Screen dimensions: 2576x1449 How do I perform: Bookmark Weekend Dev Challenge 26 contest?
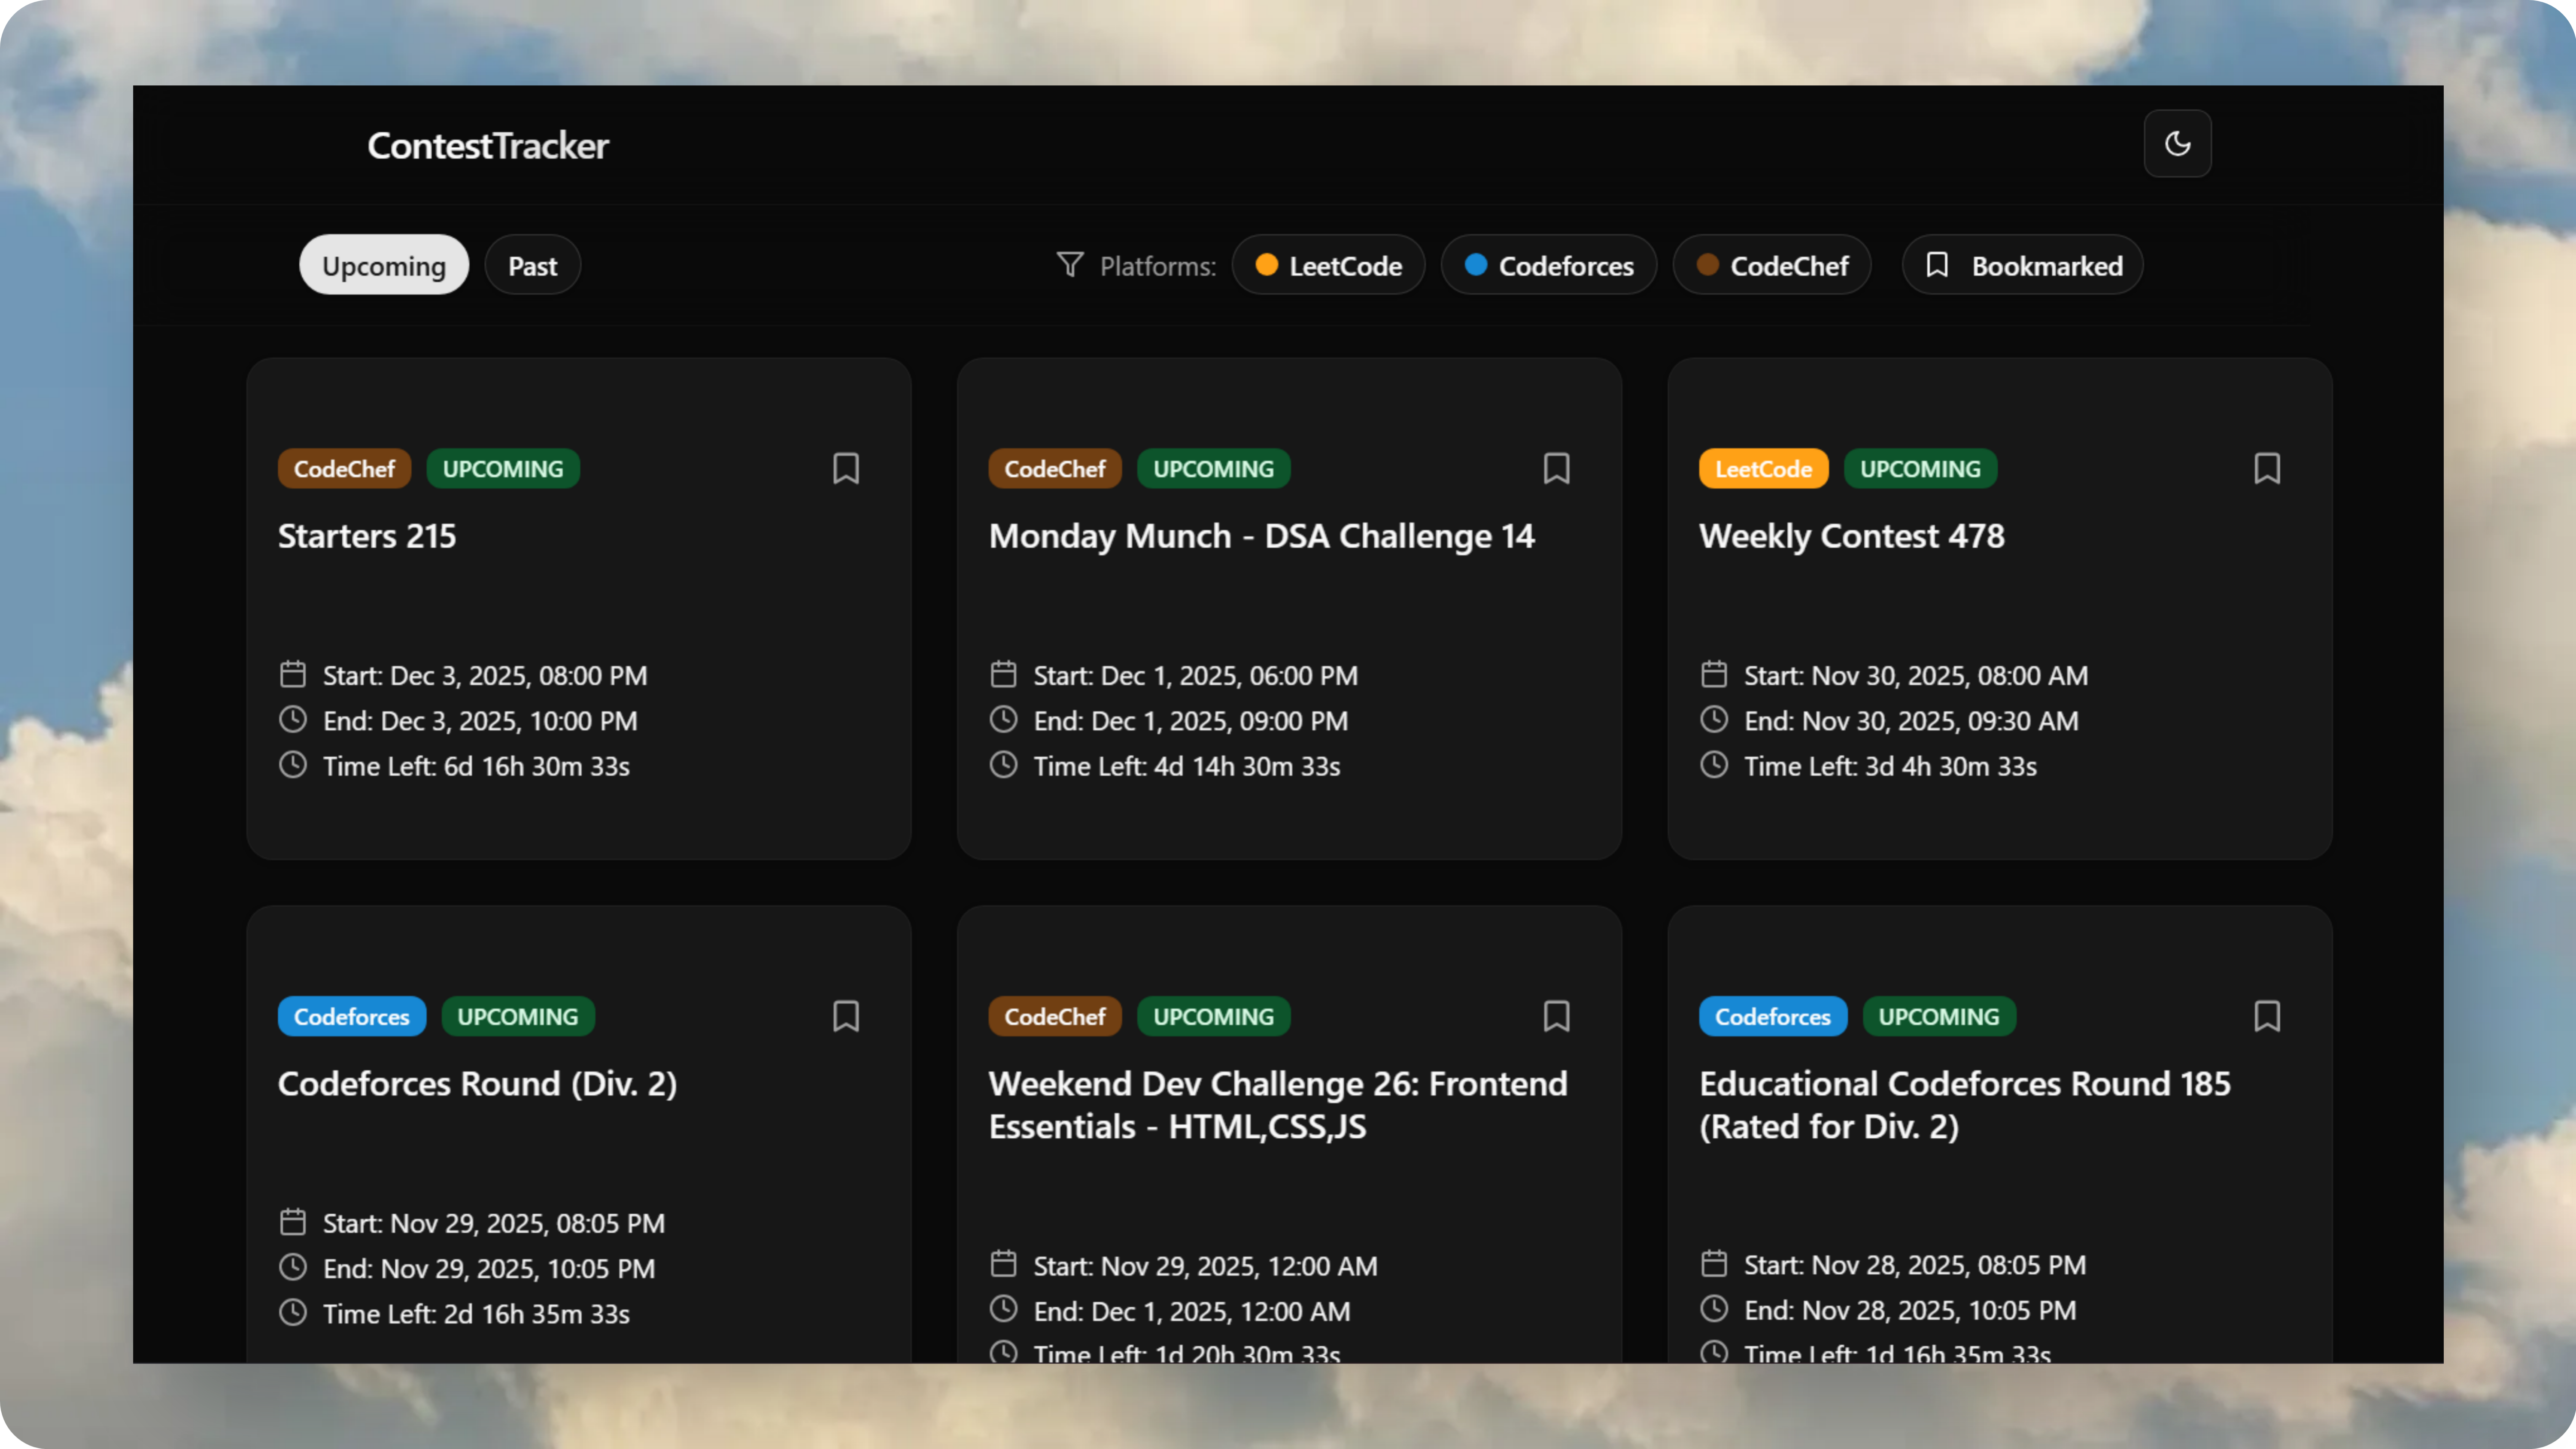[x=1556, y=1016]
